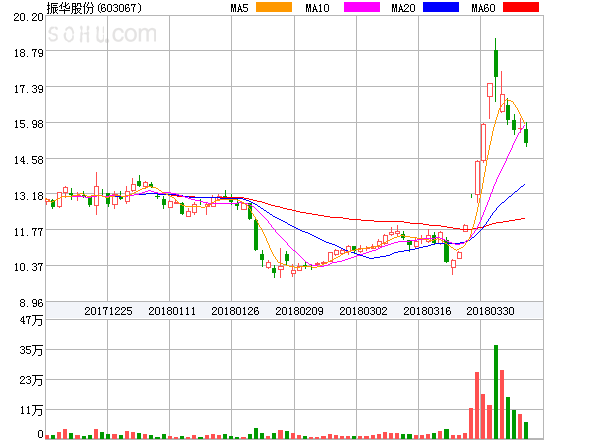Click the 17.39 price axis label
This screenshot has width=600, height=440.
tap(28, 89)
